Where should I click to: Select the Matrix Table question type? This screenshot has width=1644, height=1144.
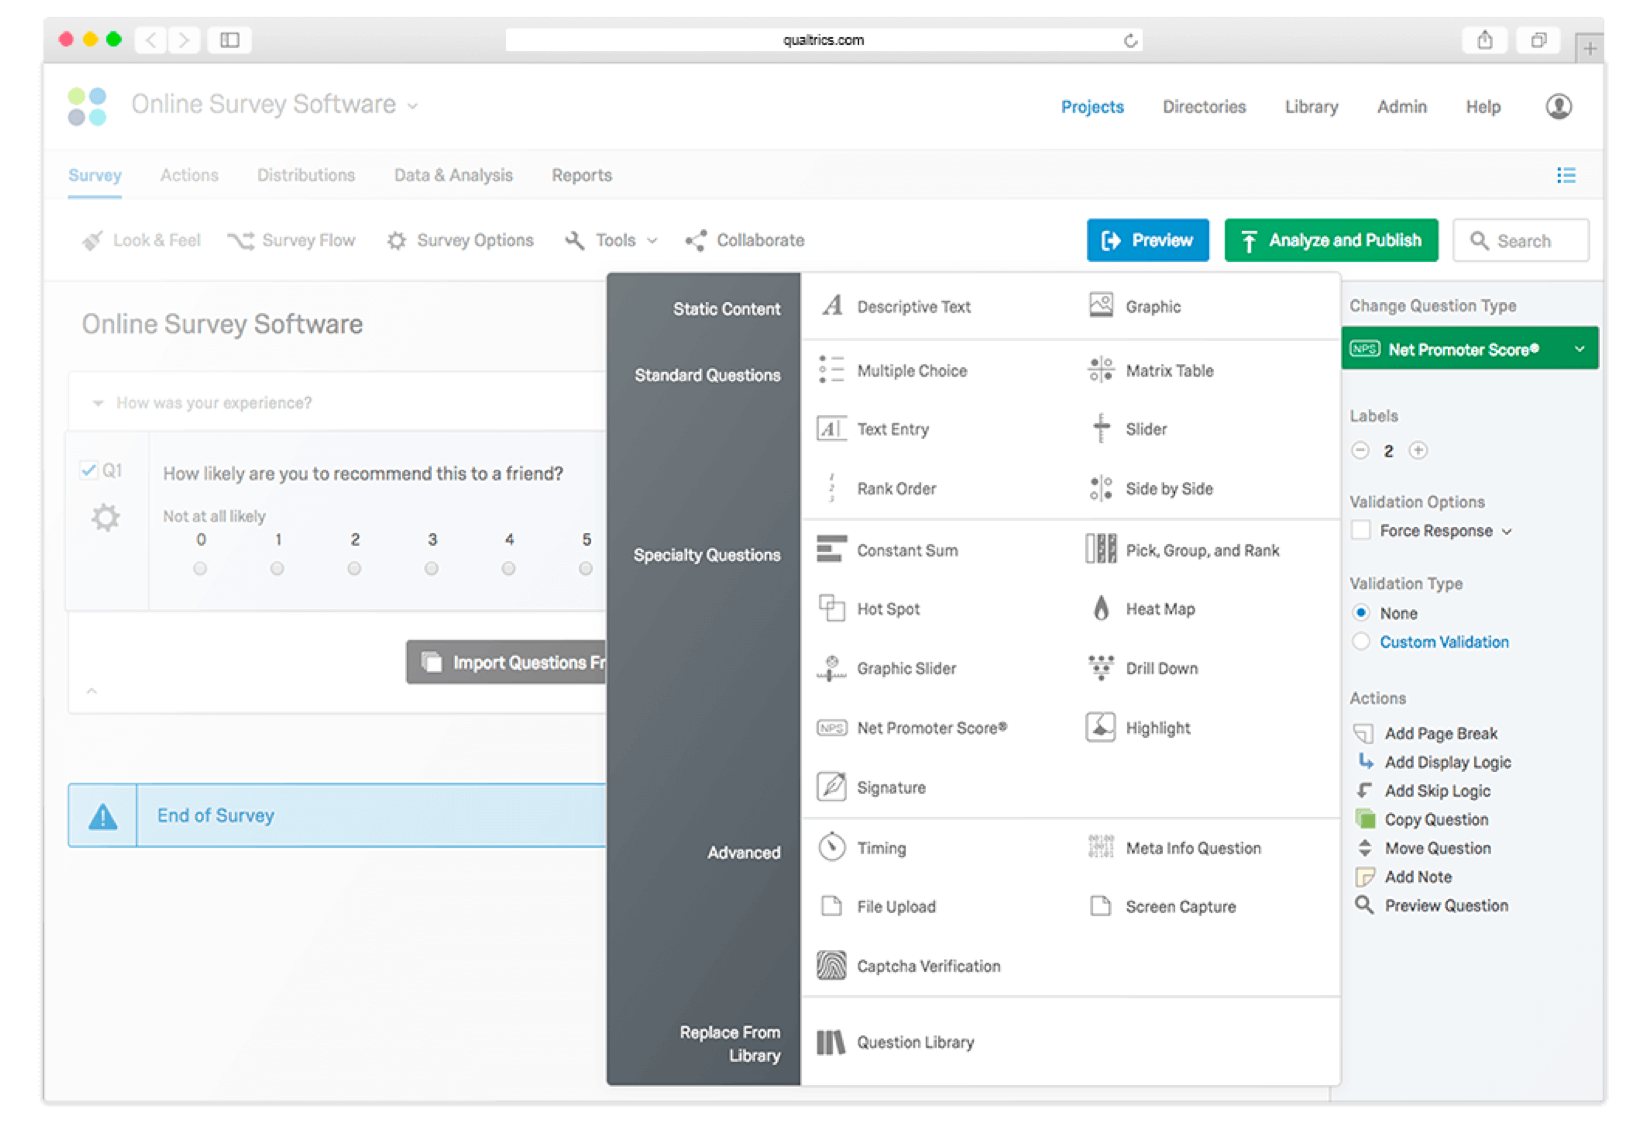tap(1169, 370)
